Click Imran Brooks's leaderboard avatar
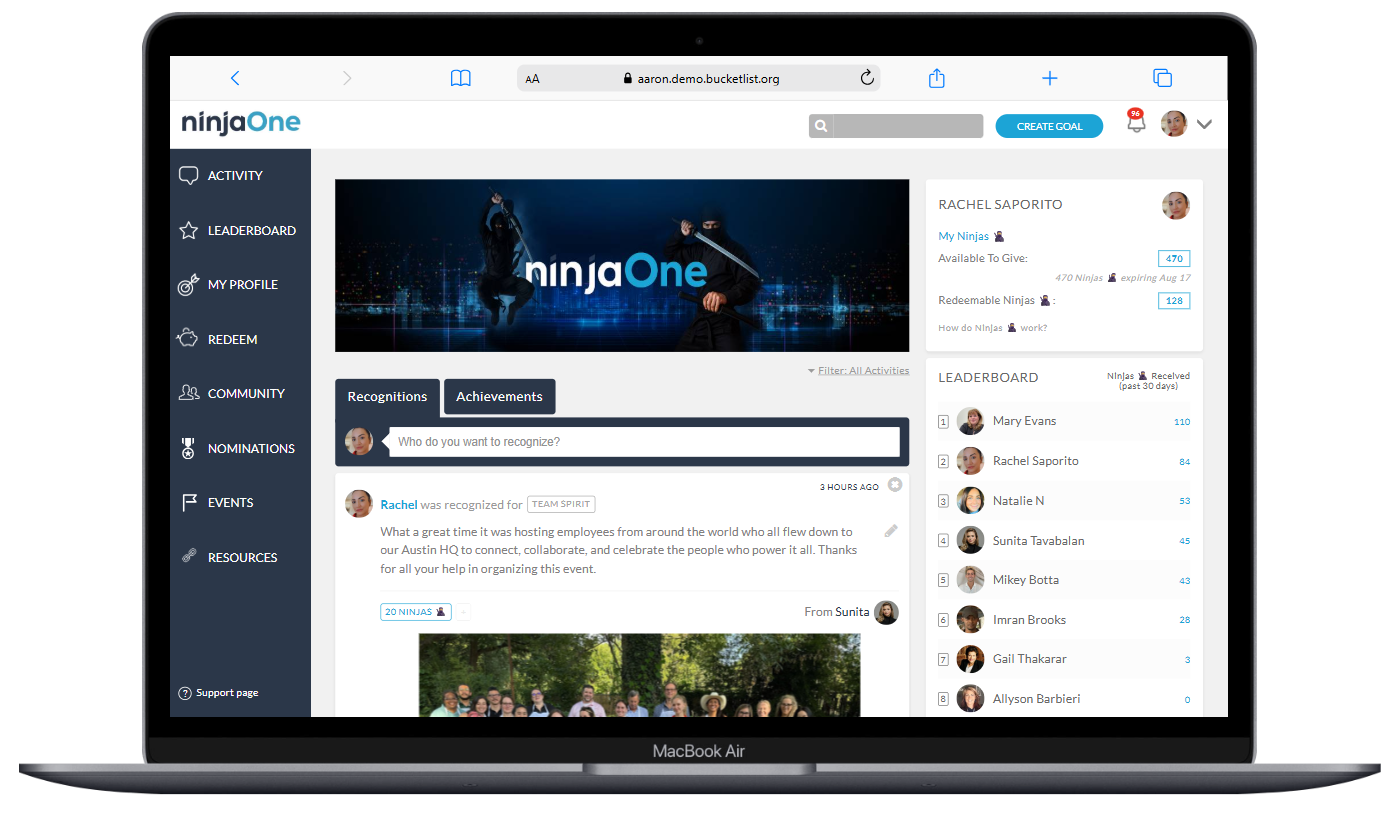Image resolution: width=1386 pixels, height=813 pixels. pos(970,620)
